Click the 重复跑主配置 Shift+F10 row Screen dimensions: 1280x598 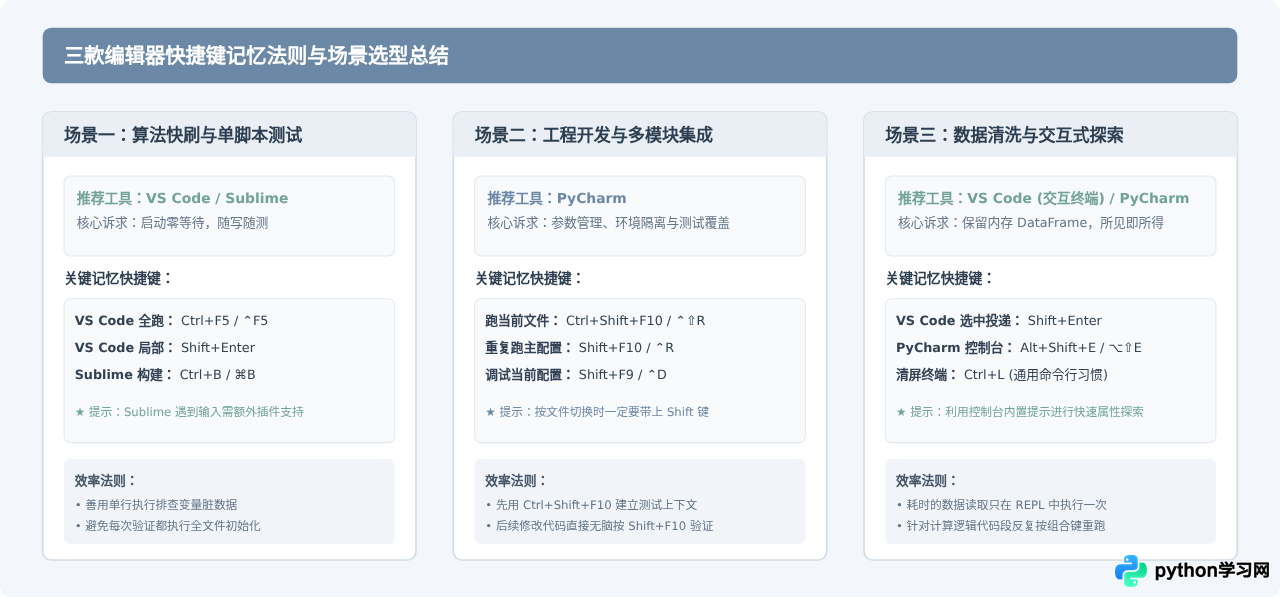tap(580, 348)
